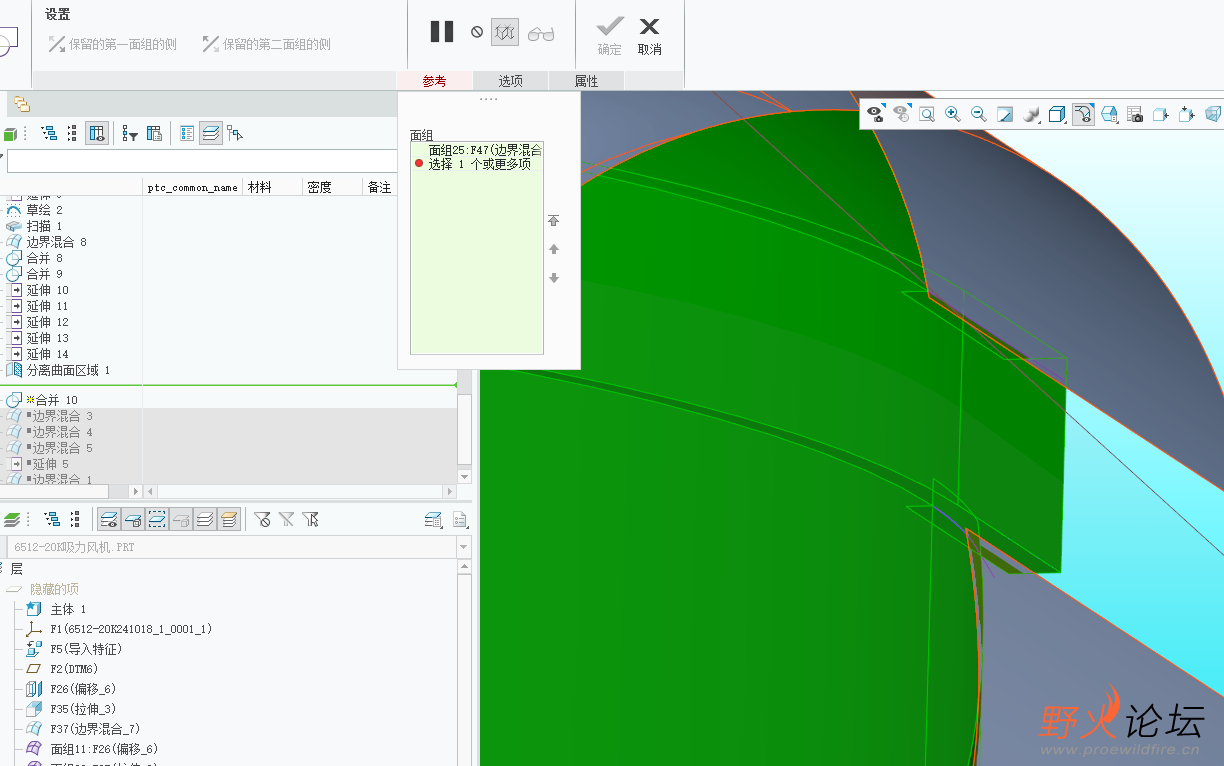Toggle model tree columns display button

[x=97, y=133]
